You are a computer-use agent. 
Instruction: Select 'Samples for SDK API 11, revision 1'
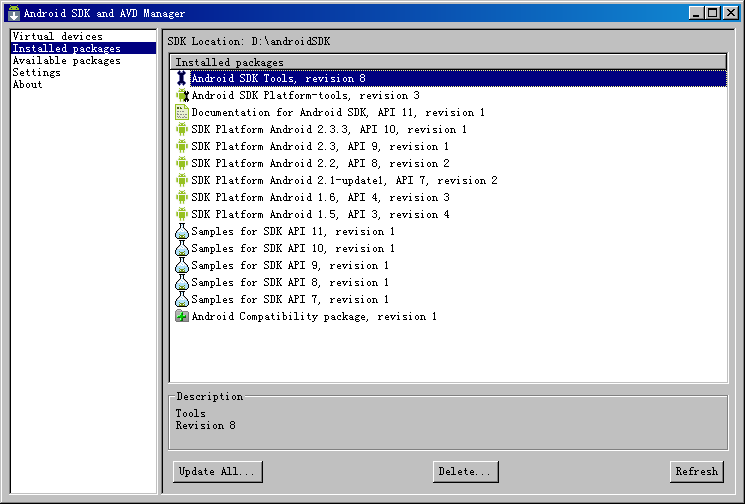448,231
